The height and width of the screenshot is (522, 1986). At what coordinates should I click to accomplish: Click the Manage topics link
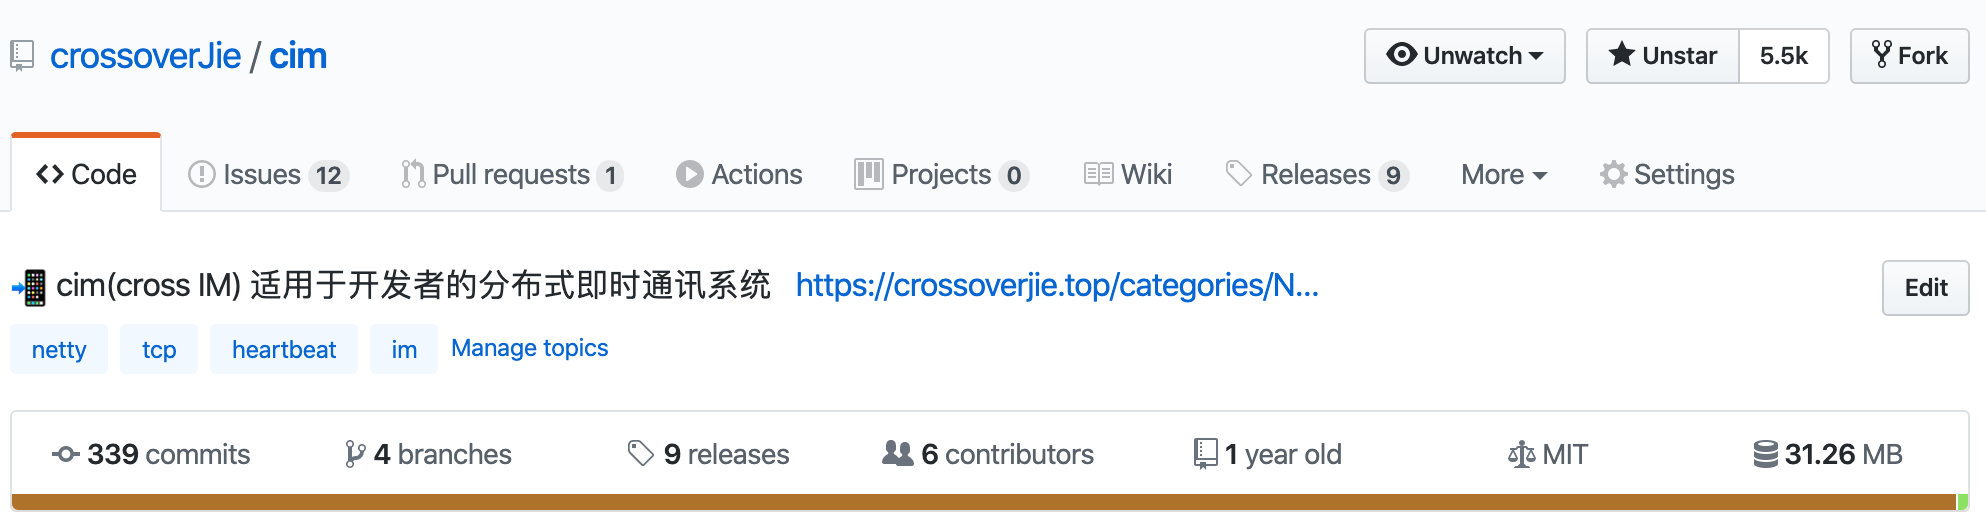(529, 348)
